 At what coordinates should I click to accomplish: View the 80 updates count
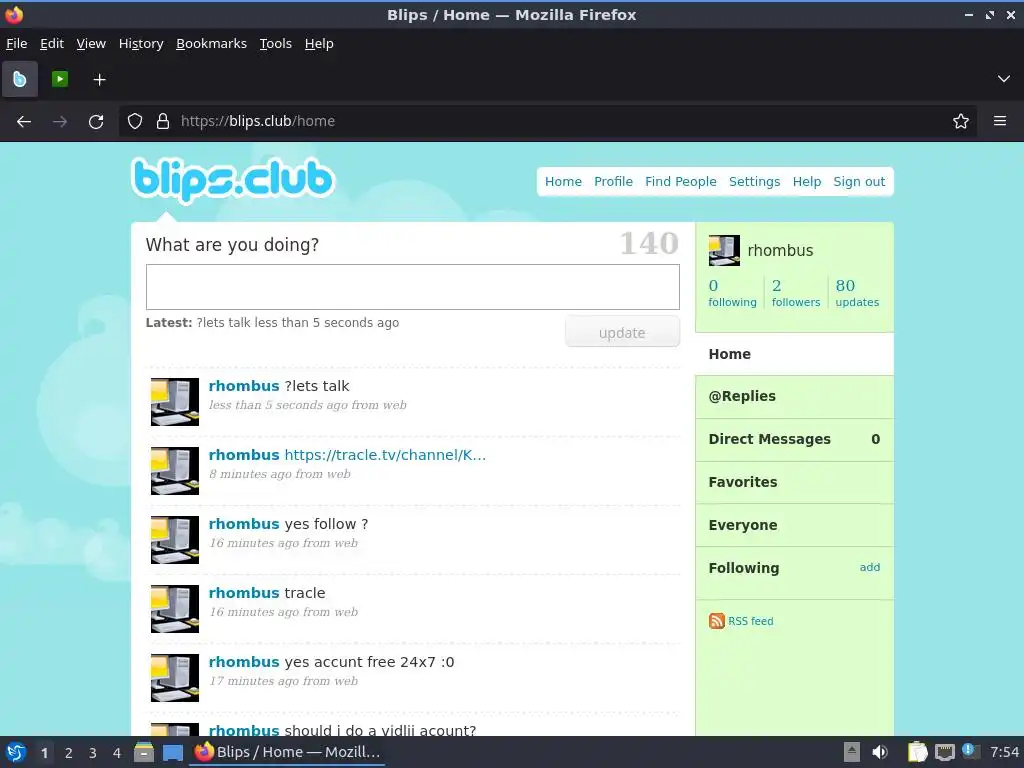point(857,293)
